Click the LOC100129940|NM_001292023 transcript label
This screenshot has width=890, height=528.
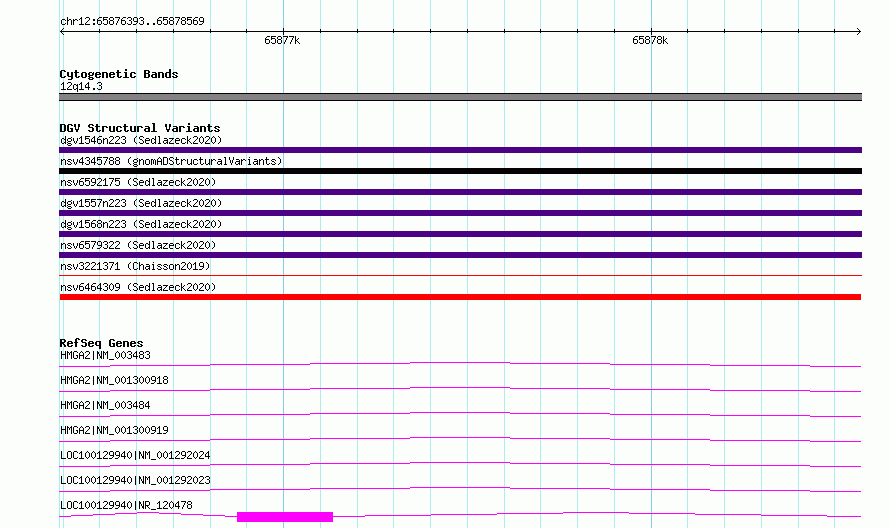pos(135,480)
